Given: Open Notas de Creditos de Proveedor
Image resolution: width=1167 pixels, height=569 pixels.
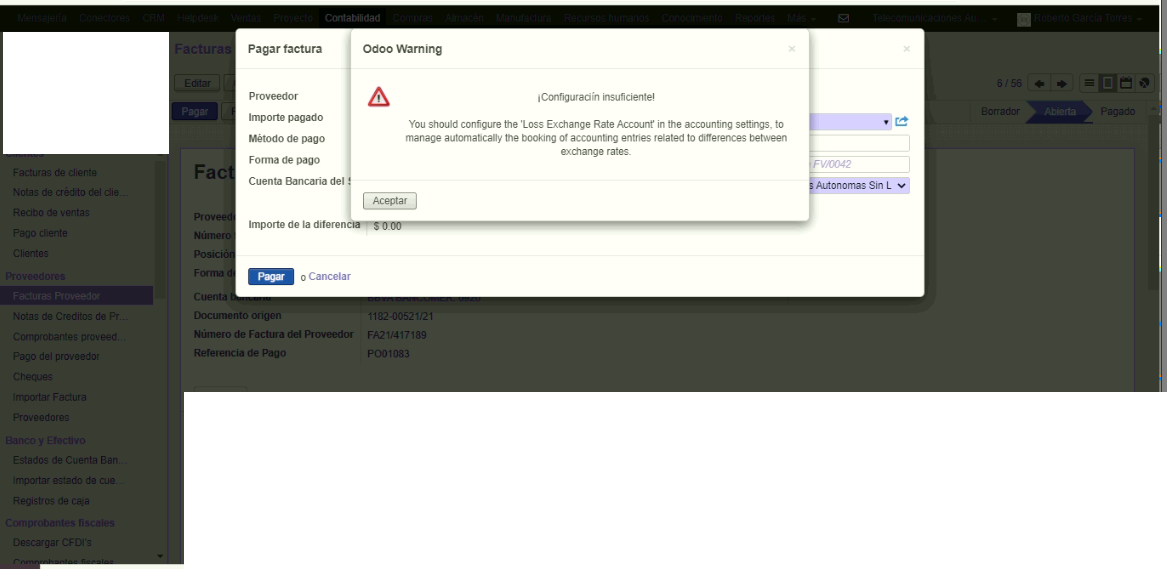Looking at the screenshot, I should [71, 316].
